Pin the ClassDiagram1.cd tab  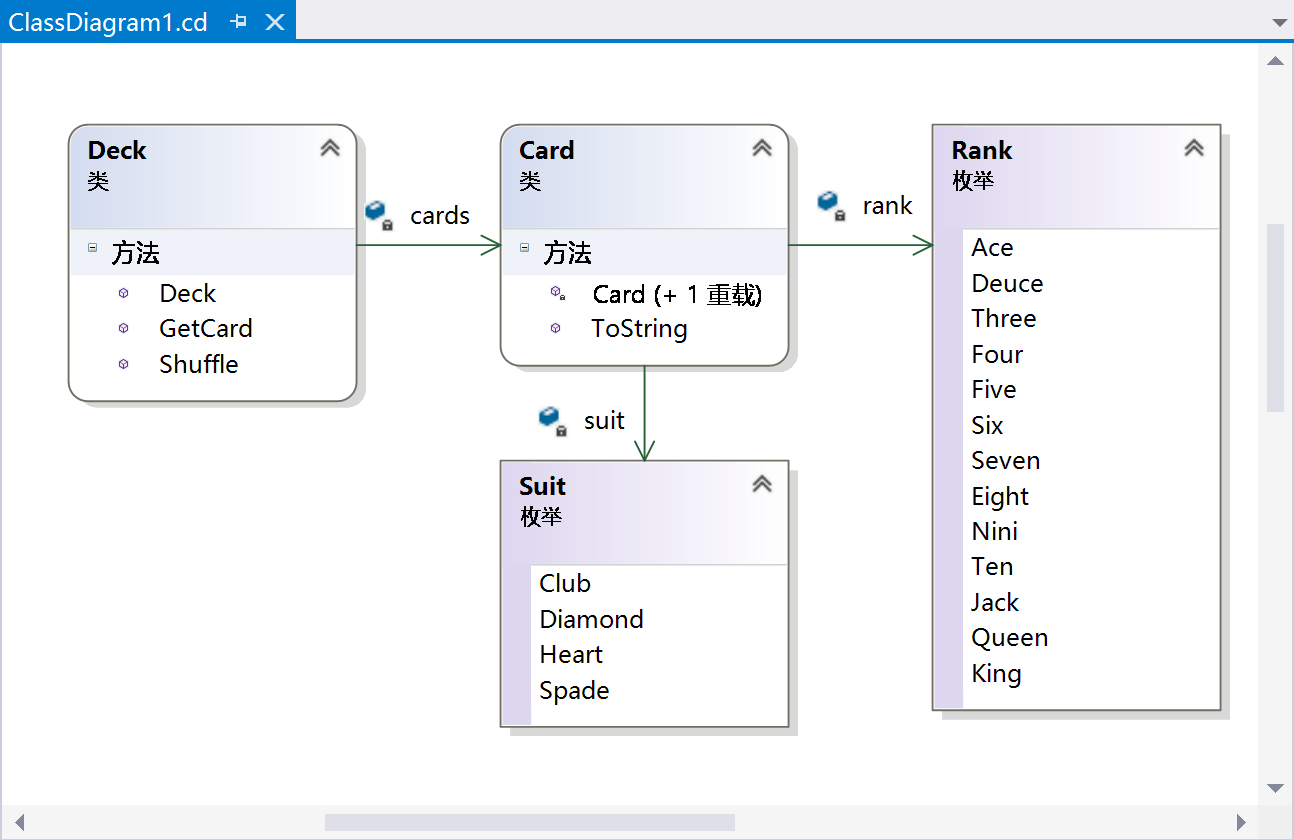(x=238, y=21)
